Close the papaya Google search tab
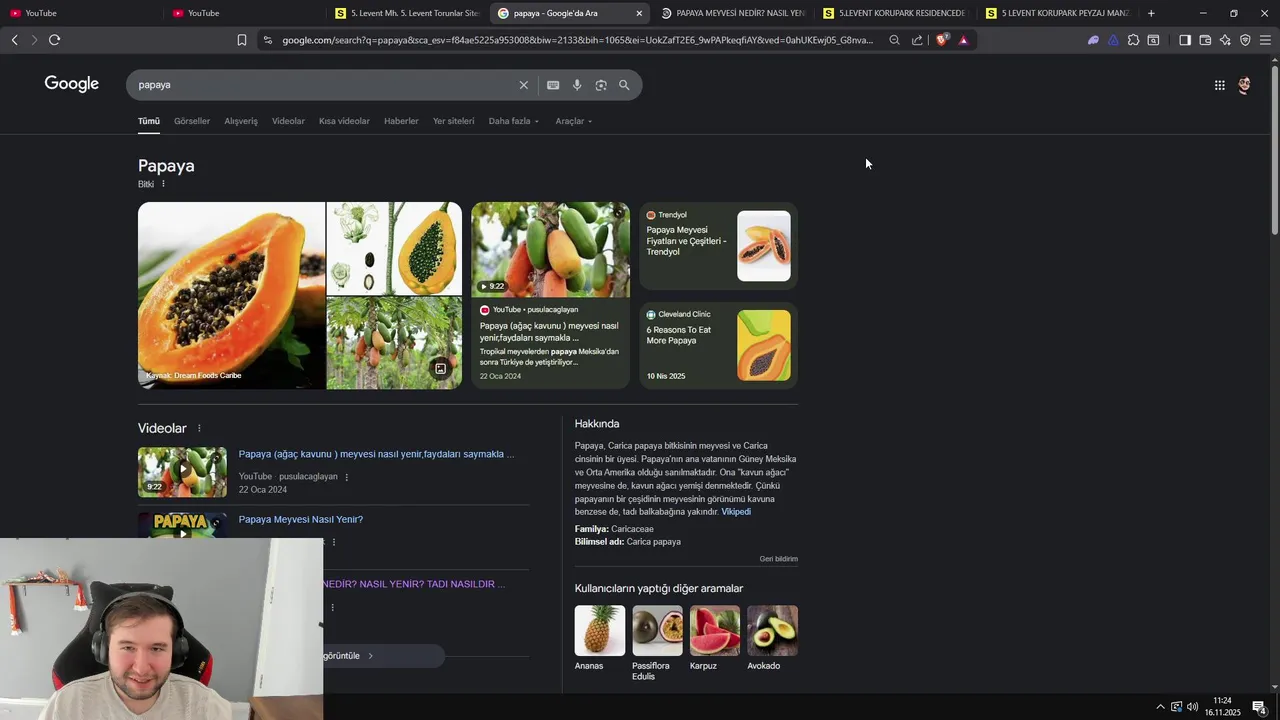 coord(639,13)
